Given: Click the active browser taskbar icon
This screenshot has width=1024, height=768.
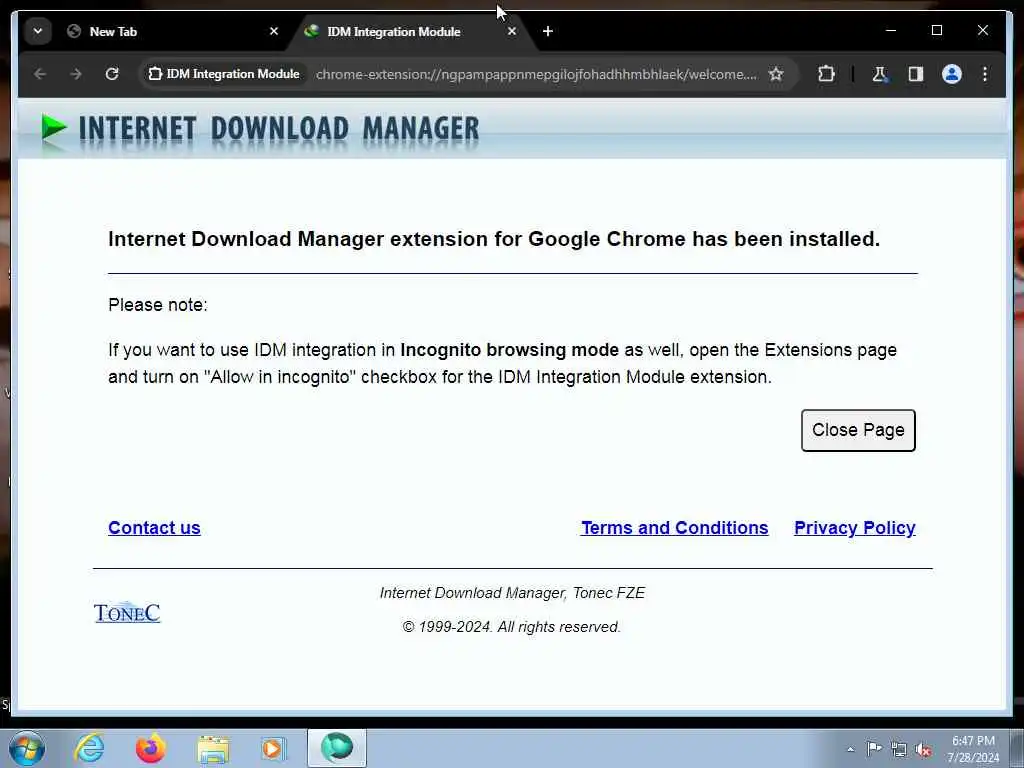Looking at the screenshot, I should 337,748.
